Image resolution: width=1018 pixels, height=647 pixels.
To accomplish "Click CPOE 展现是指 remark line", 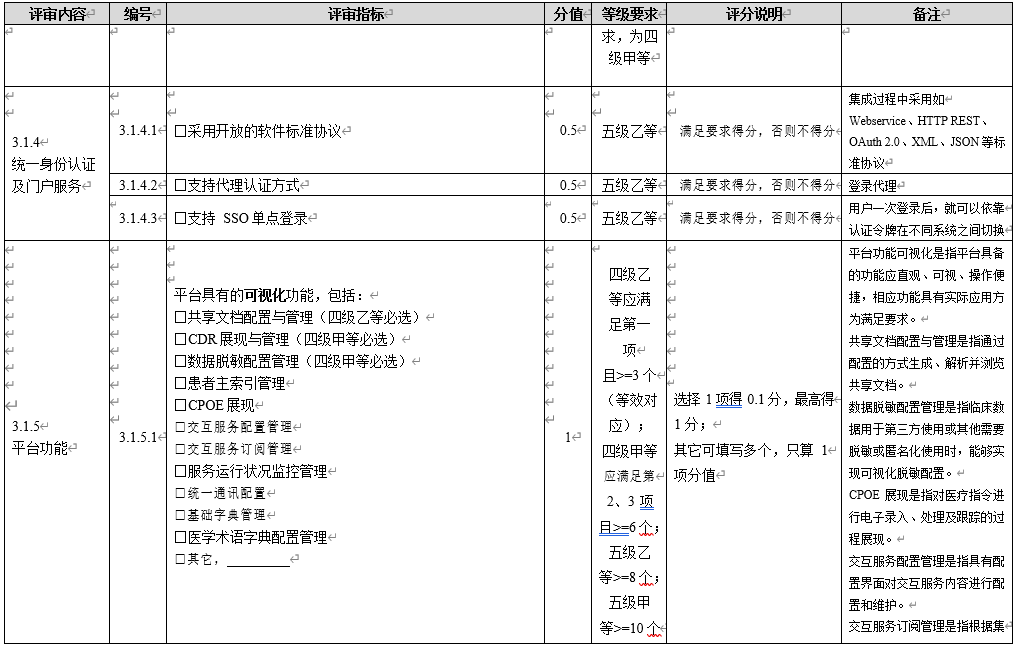I will [926, 495].
